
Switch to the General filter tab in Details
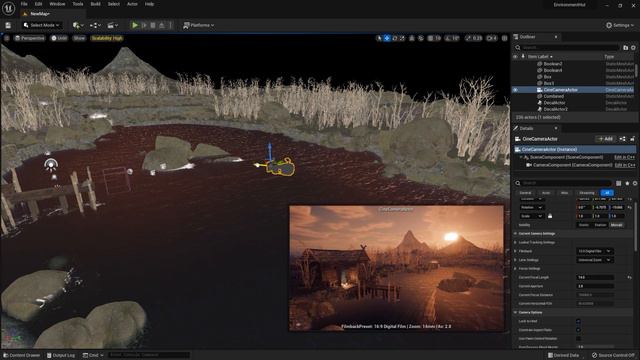pos(526,193)
